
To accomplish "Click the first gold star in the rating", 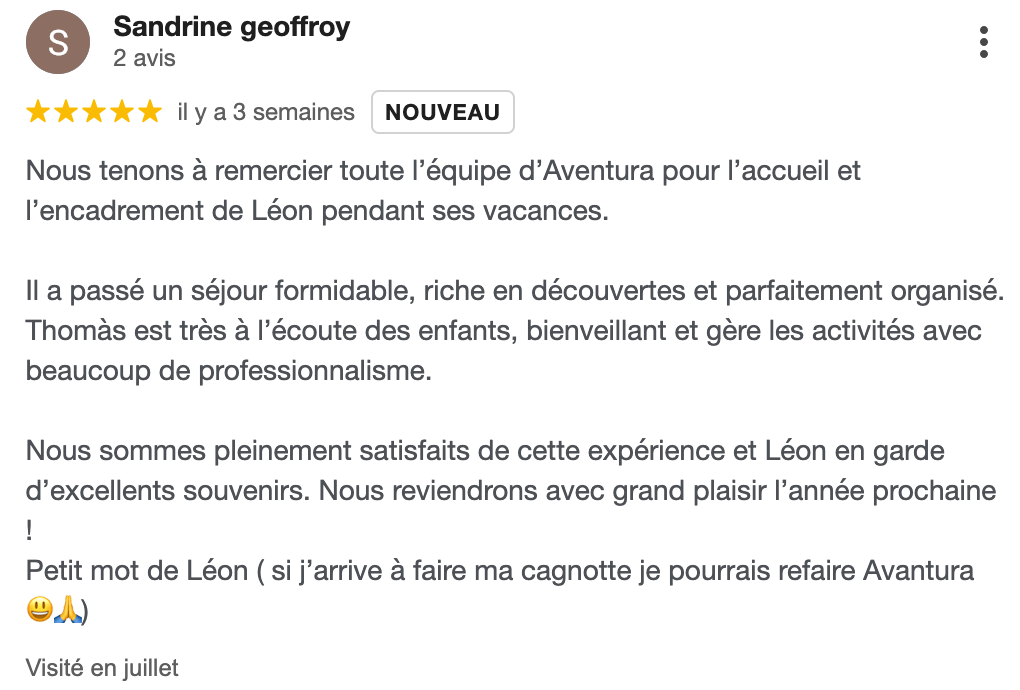I will [38, 112].
